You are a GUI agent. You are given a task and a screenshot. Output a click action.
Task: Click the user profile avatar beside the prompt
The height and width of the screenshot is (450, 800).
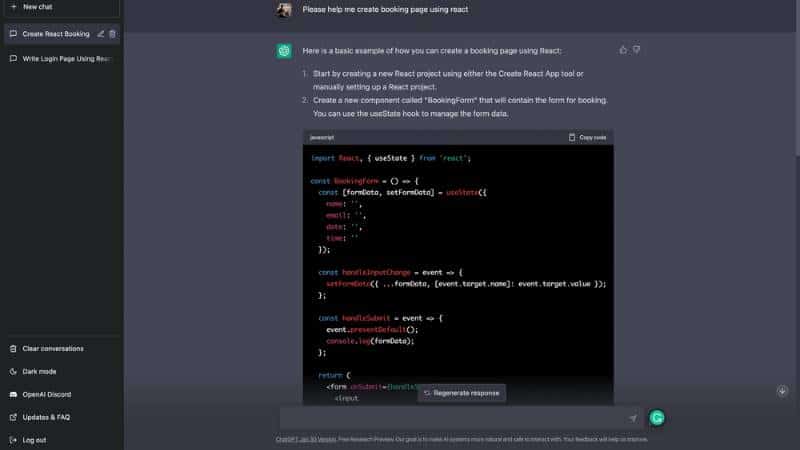[x=284, y=10]
